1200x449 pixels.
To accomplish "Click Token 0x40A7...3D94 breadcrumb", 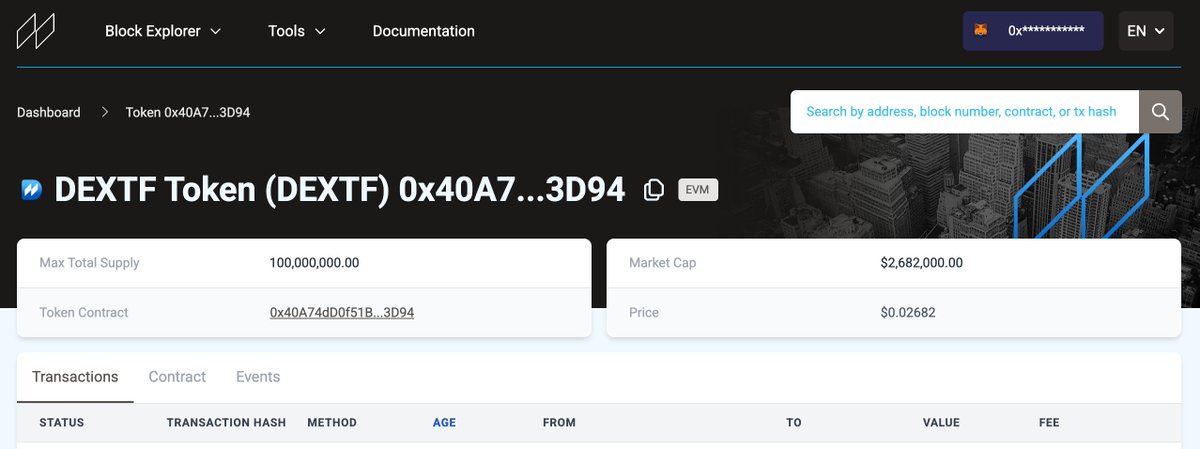I will click(188, 112).
